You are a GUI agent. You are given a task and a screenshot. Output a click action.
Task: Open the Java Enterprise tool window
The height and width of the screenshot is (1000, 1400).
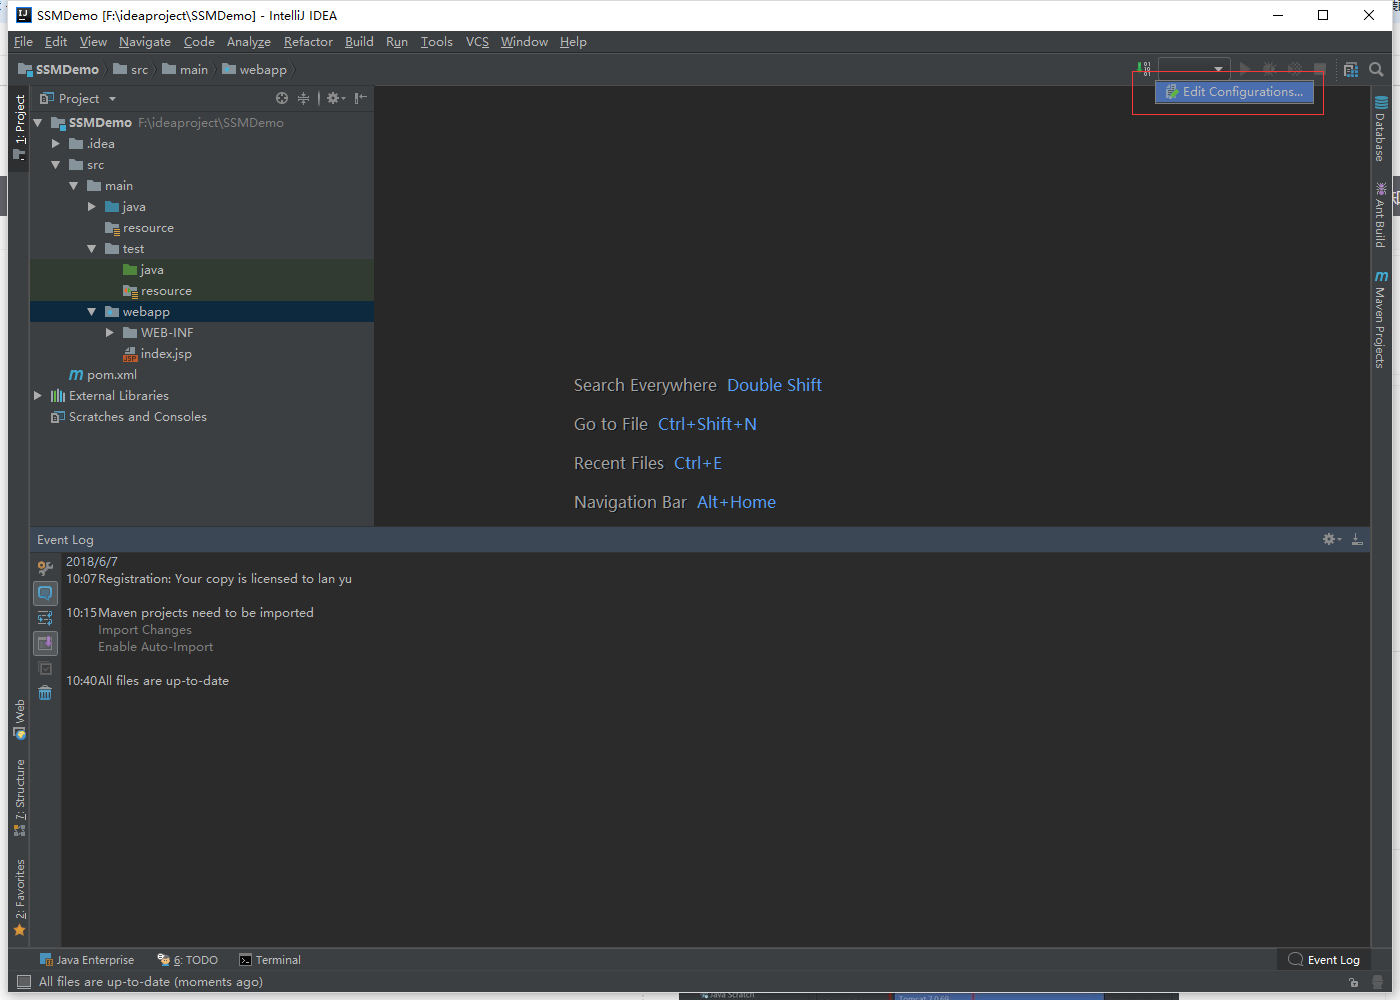tap(87, 960)
